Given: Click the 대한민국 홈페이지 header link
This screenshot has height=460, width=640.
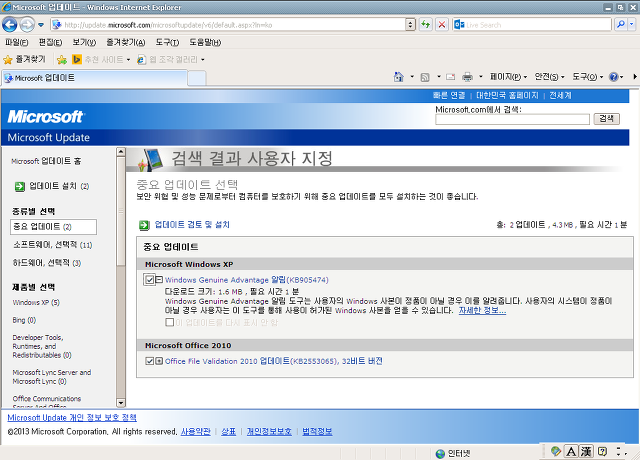Looking at the screenshot, I should (x=507, y=96).
